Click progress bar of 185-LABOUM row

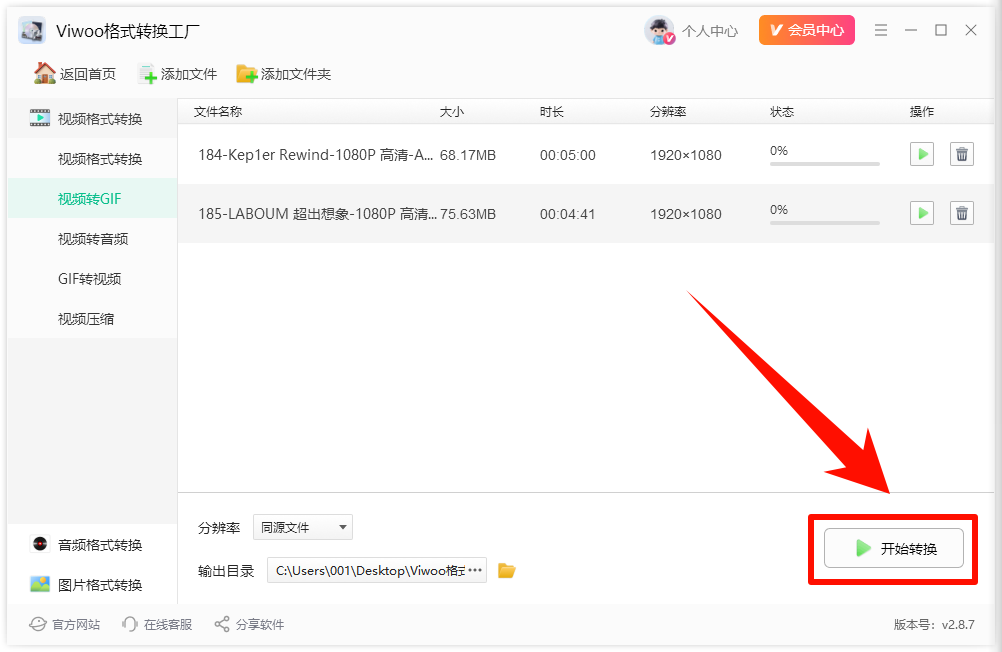click(x=824, y=222)
